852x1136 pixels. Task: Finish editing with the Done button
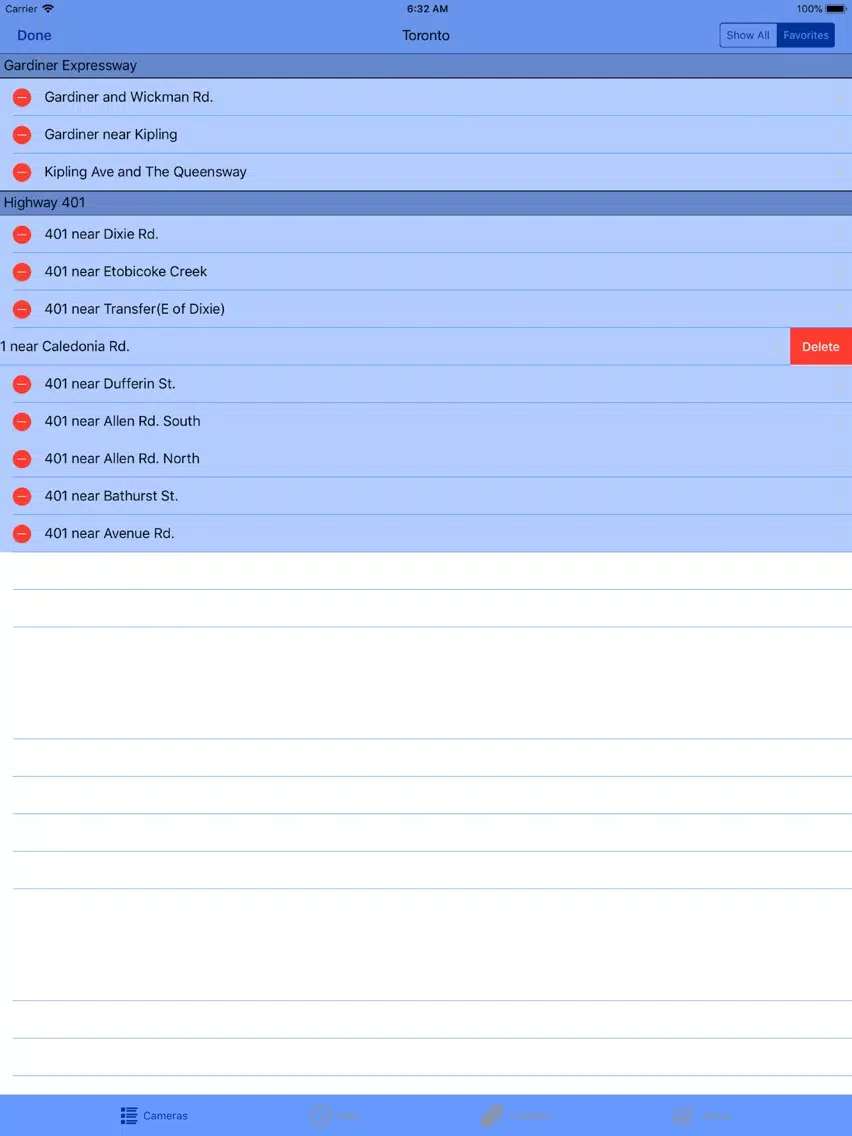(x=34, y=36)
